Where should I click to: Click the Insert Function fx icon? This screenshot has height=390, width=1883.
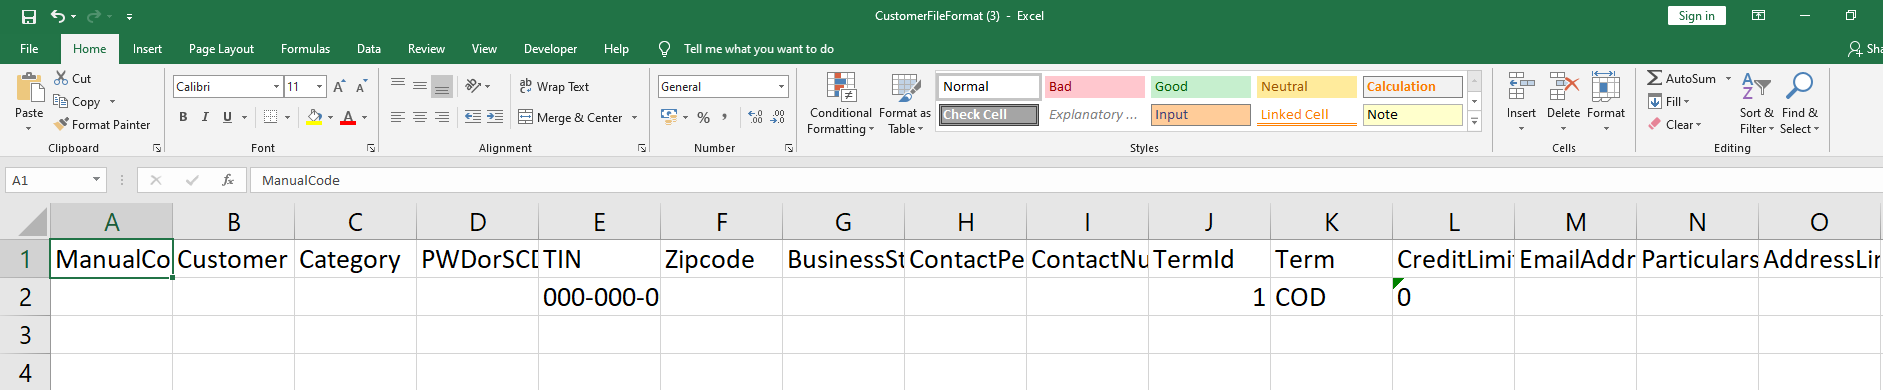click(x=228, y=180)
